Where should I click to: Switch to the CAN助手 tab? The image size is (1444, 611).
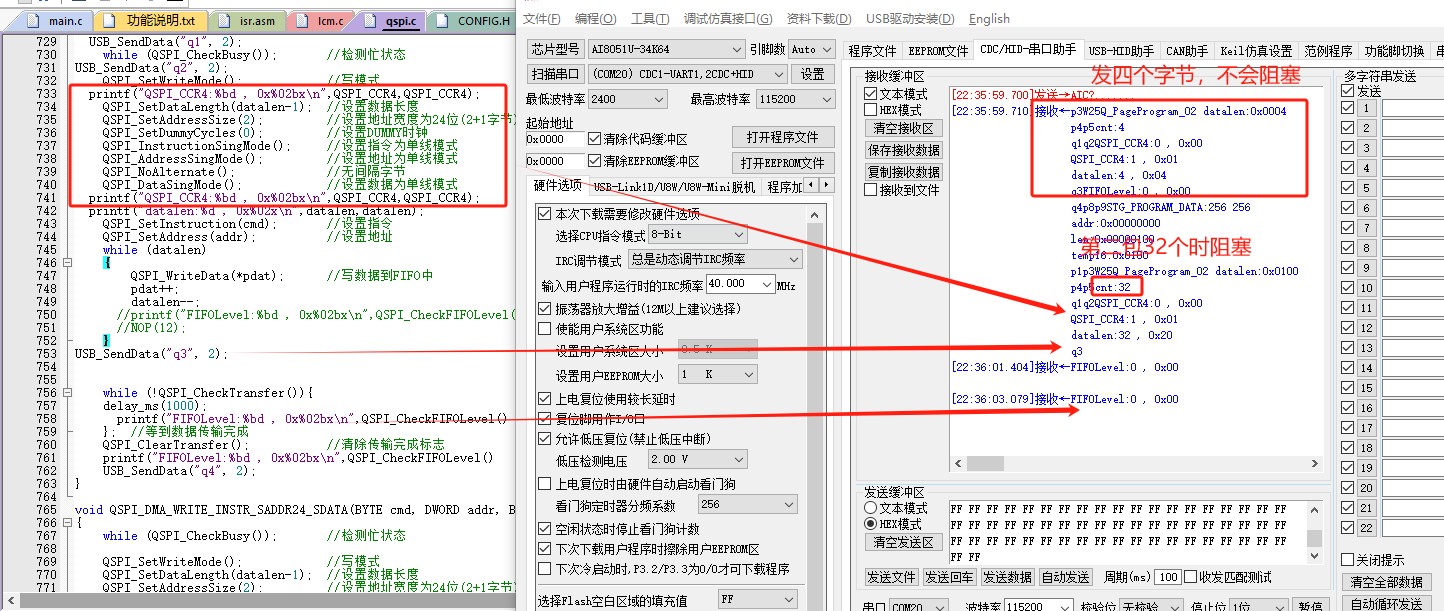tap(1186, 51)
